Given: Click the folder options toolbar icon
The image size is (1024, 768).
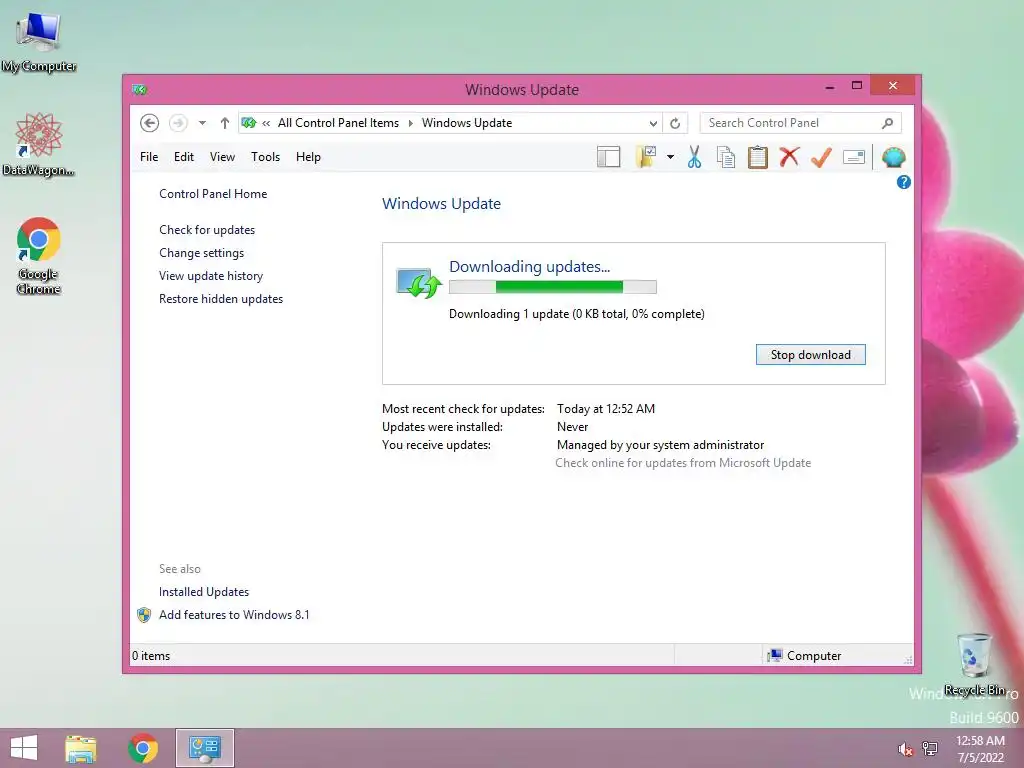Looking at the screenshot, I should pos(645,157).
